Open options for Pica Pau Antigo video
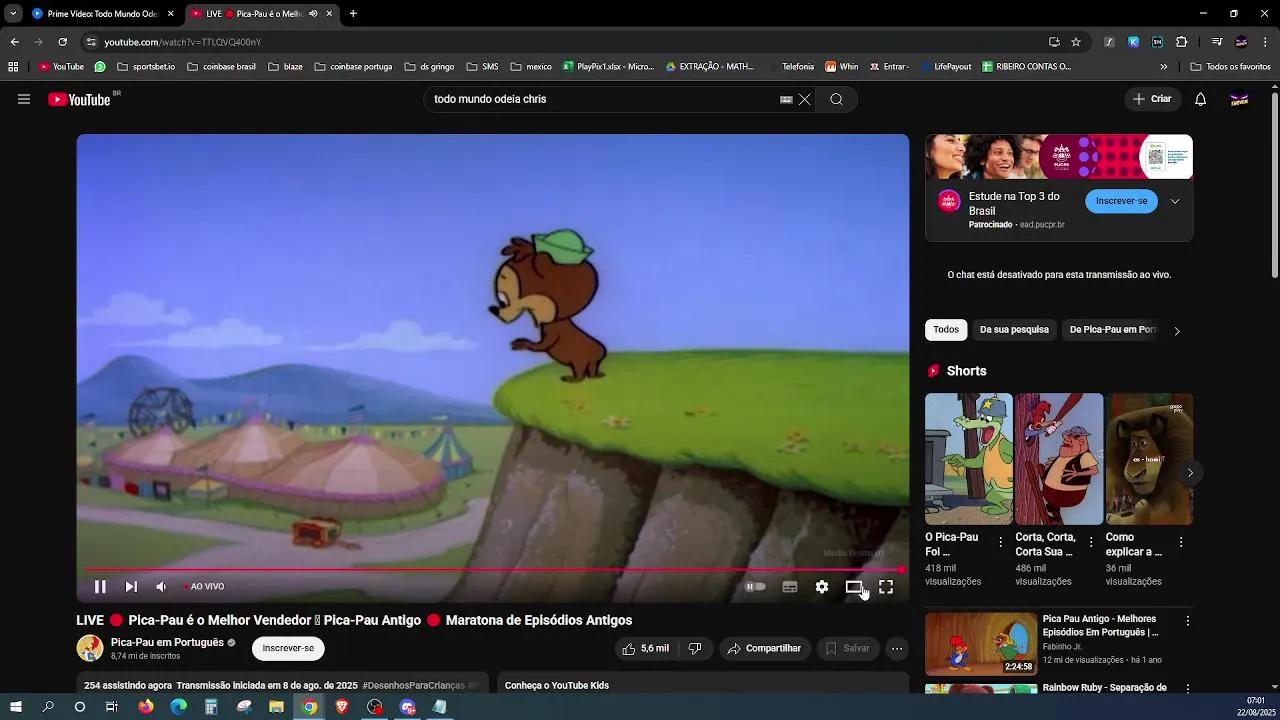1280x720 pixels. tap(1188, 621)
